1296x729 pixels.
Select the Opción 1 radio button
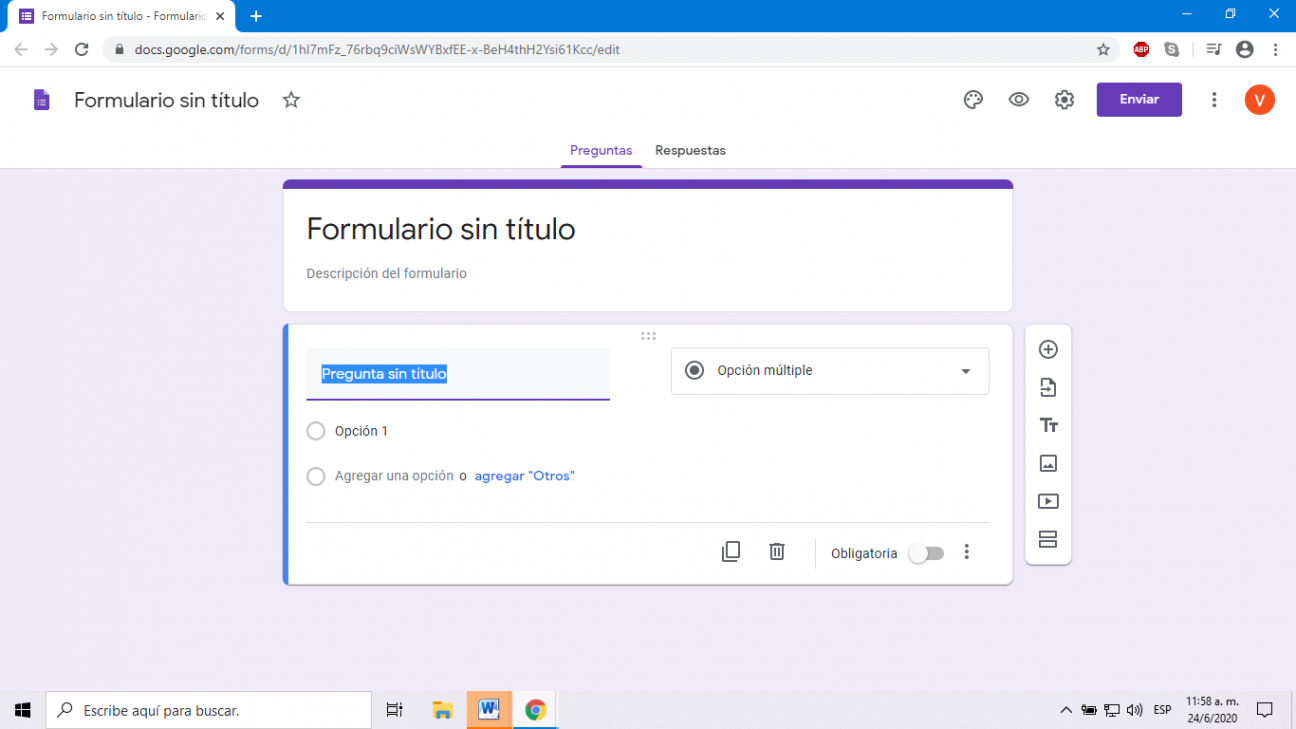pos(316,431)
